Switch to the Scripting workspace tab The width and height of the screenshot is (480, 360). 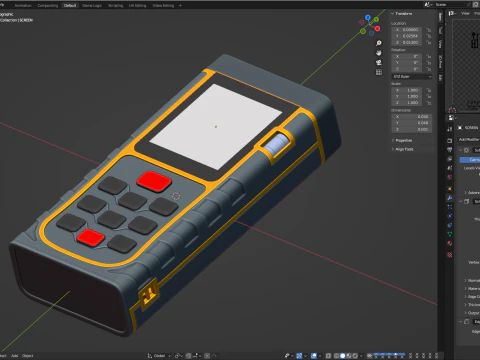pos(115,5)
